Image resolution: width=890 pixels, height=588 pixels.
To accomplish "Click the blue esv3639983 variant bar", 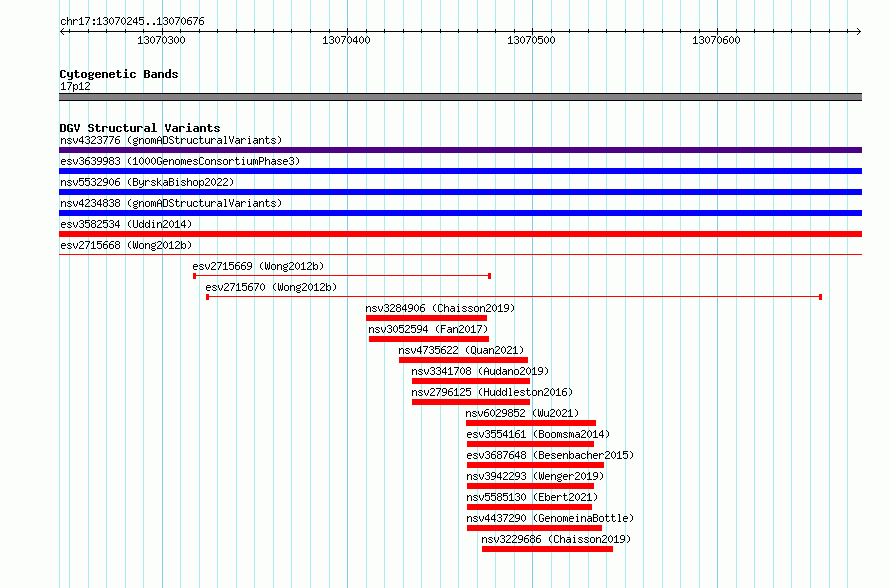I will point(460,171).
